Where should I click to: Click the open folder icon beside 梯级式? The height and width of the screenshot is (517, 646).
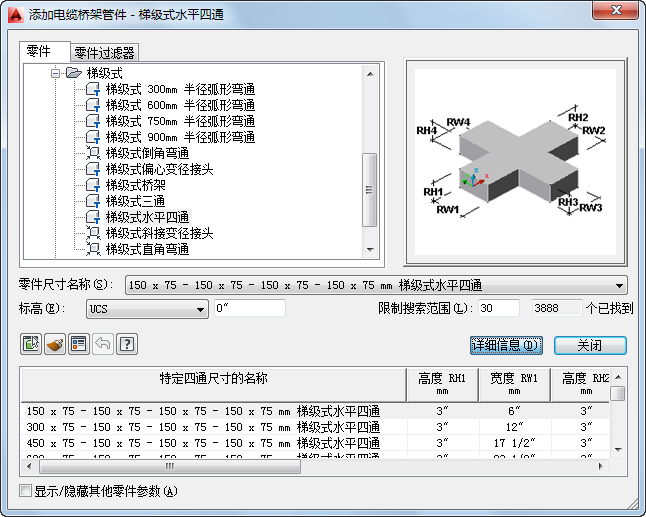tap(74, 73)
